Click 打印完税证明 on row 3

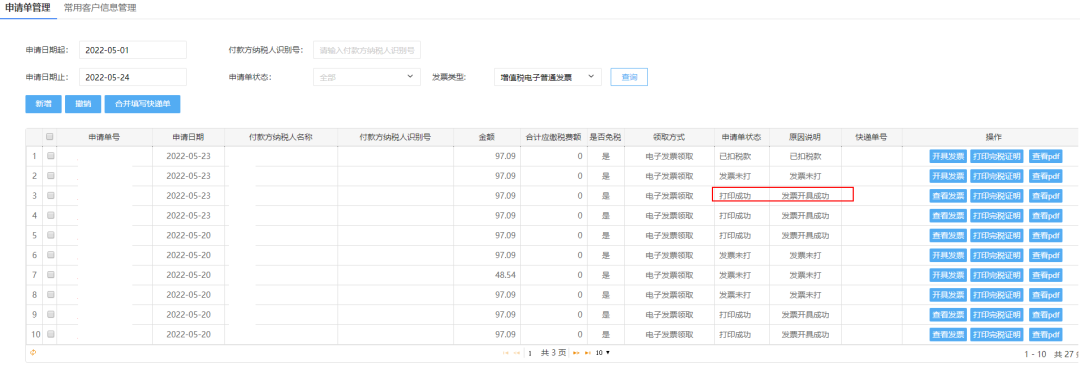pos(997,196)
